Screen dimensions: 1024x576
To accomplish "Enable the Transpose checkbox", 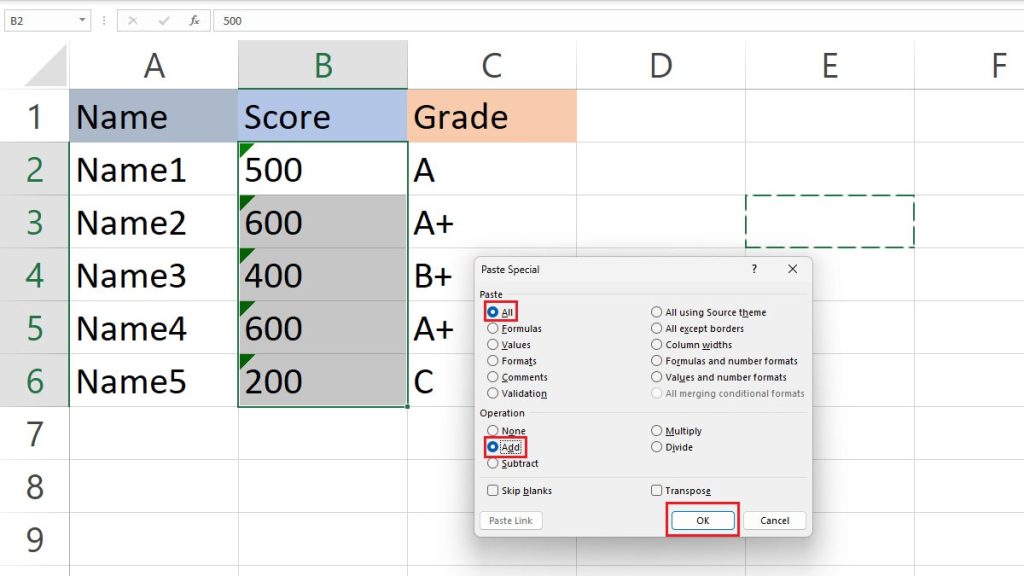I will (x=655, y=490).
